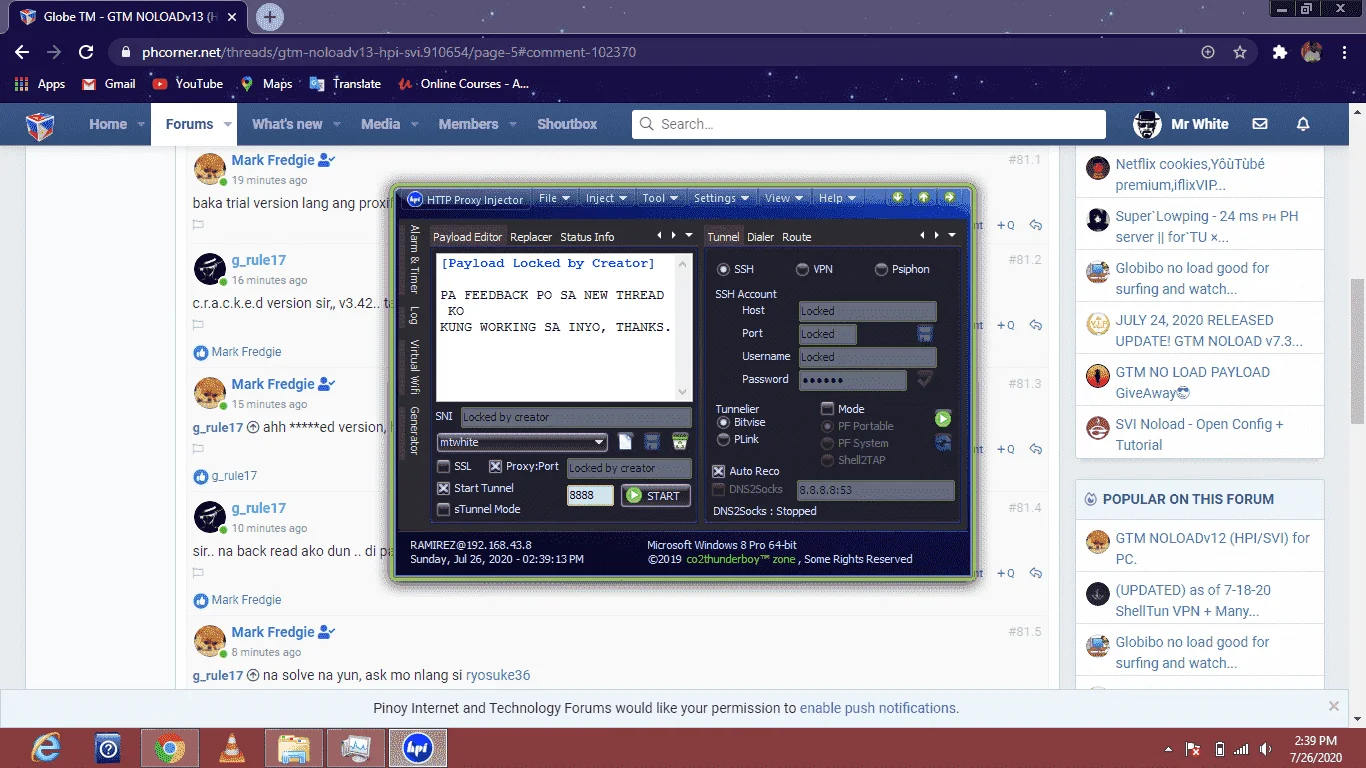Click ryosuke36 user mention link

coord(498,675)
